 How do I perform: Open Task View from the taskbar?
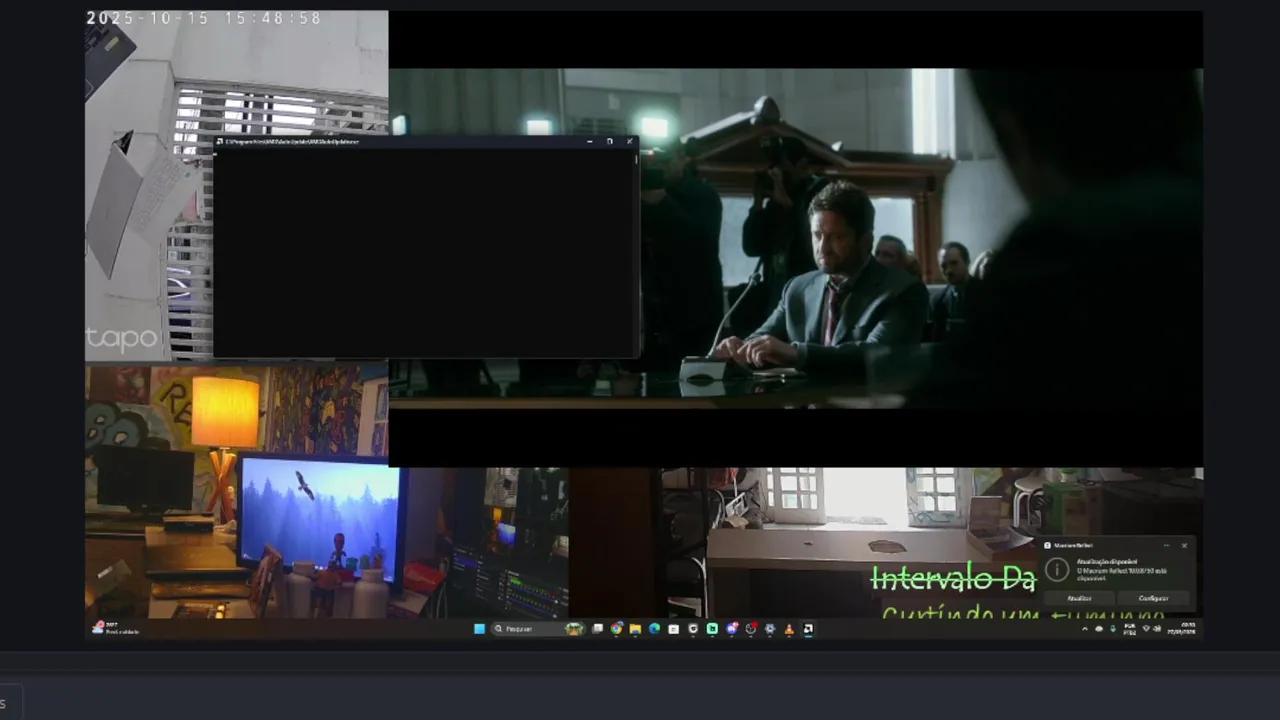coord(597,629)
